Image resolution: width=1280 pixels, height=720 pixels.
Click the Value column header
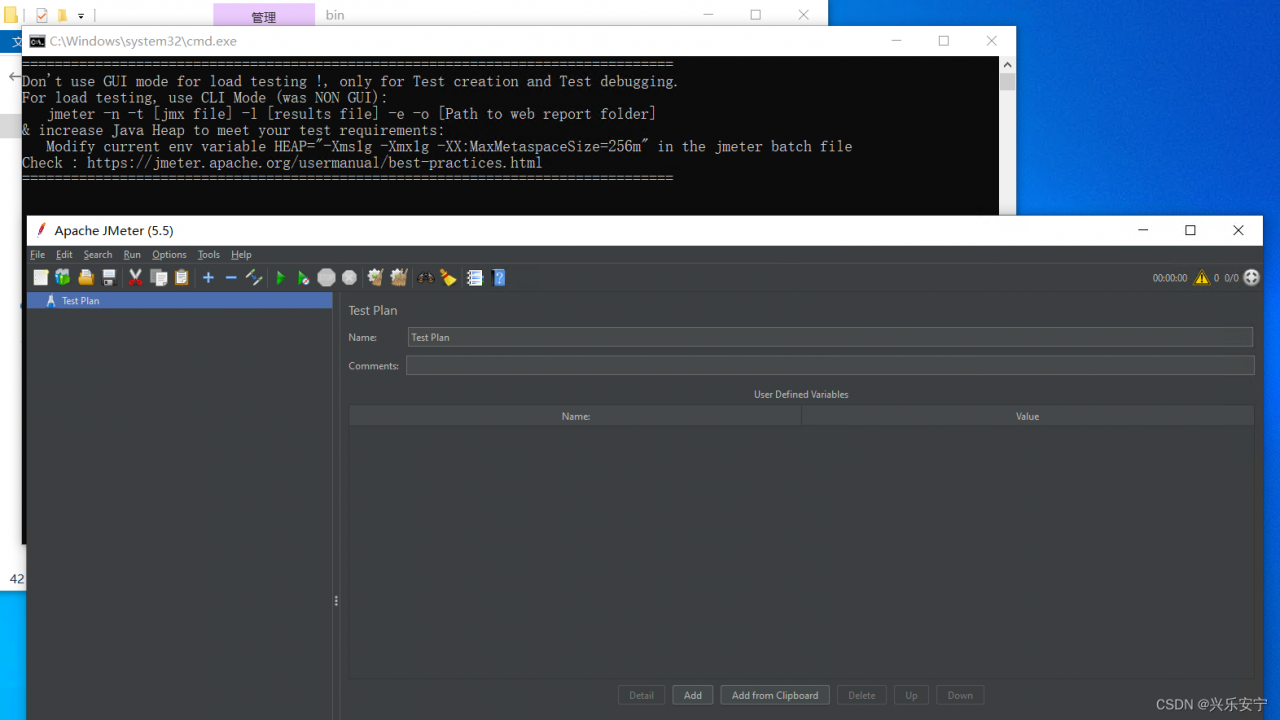(1027, 416)
